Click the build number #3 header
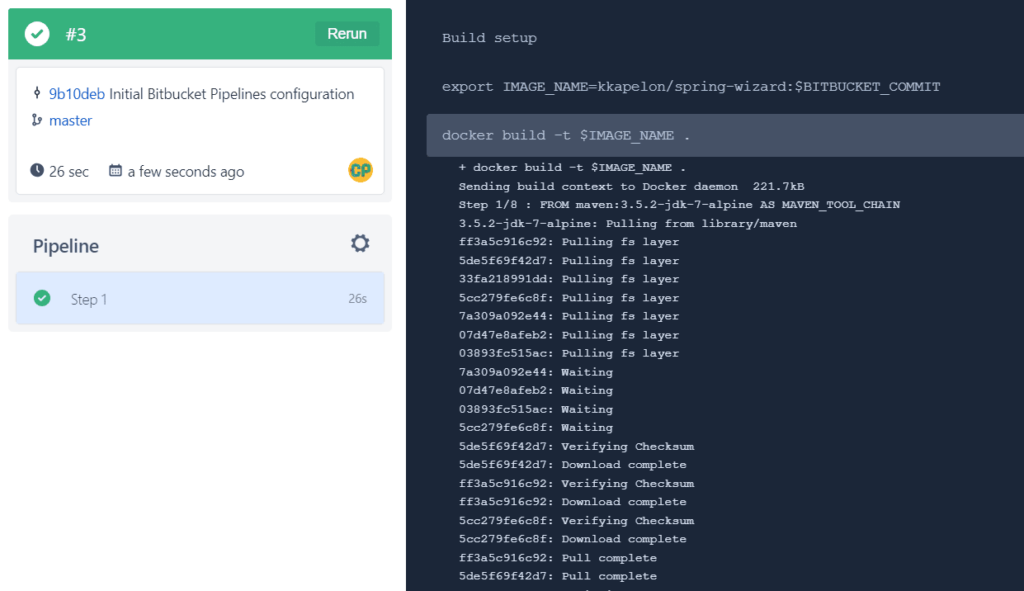1024x591 pixels. tap(76, 33)
